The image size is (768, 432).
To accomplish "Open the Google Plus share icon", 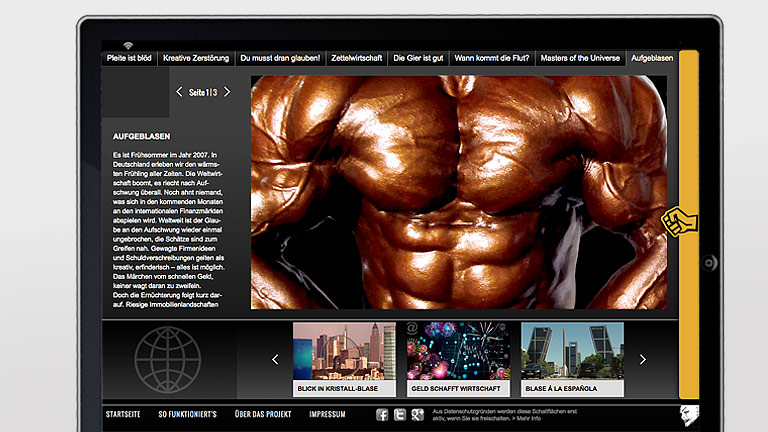I will point(417,415).
